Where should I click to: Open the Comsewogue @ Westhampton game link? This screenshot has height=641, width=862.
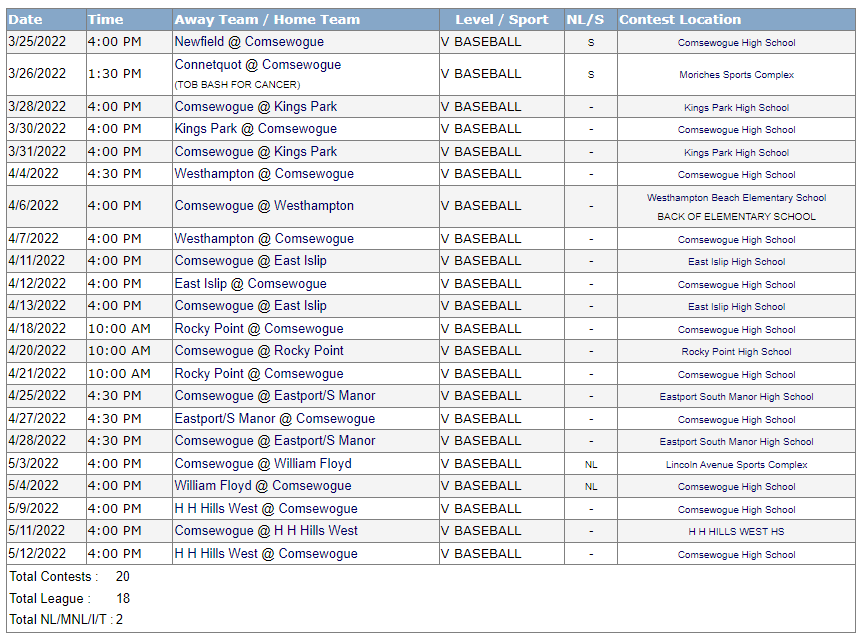pos(264,206)
